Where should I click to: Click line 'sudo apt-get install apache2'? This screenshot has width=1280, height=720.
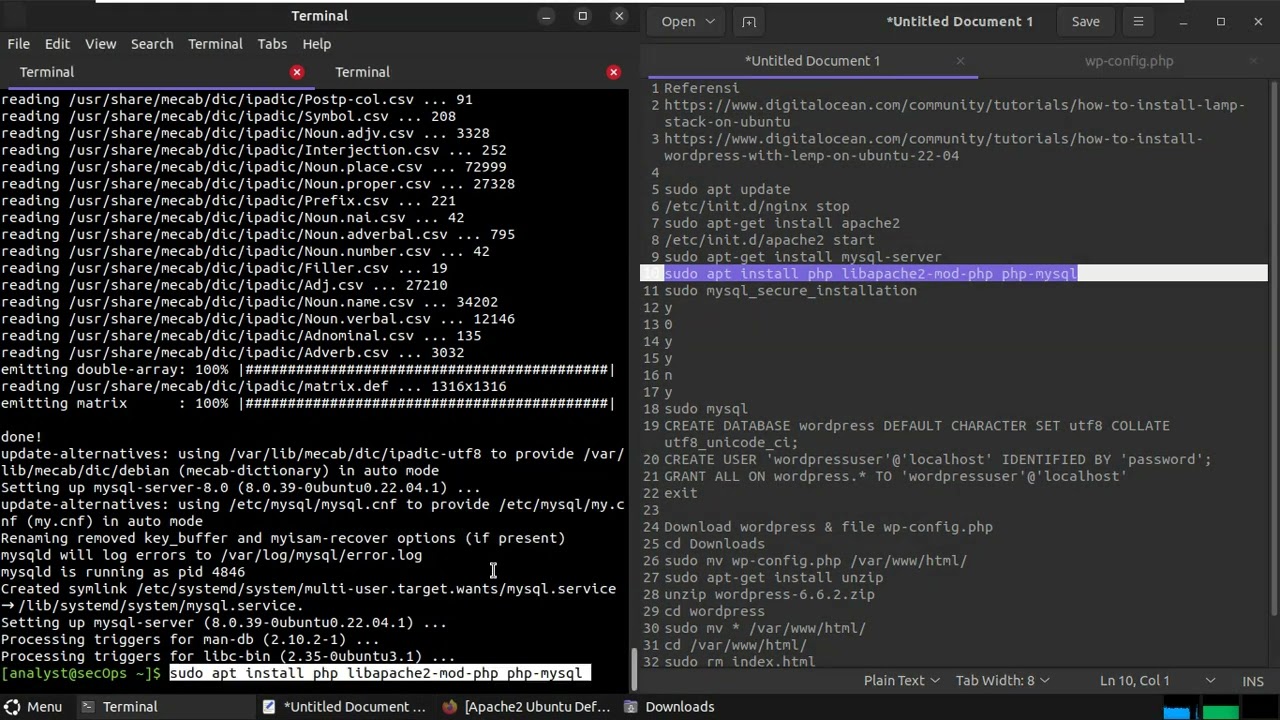coord(782,223)
